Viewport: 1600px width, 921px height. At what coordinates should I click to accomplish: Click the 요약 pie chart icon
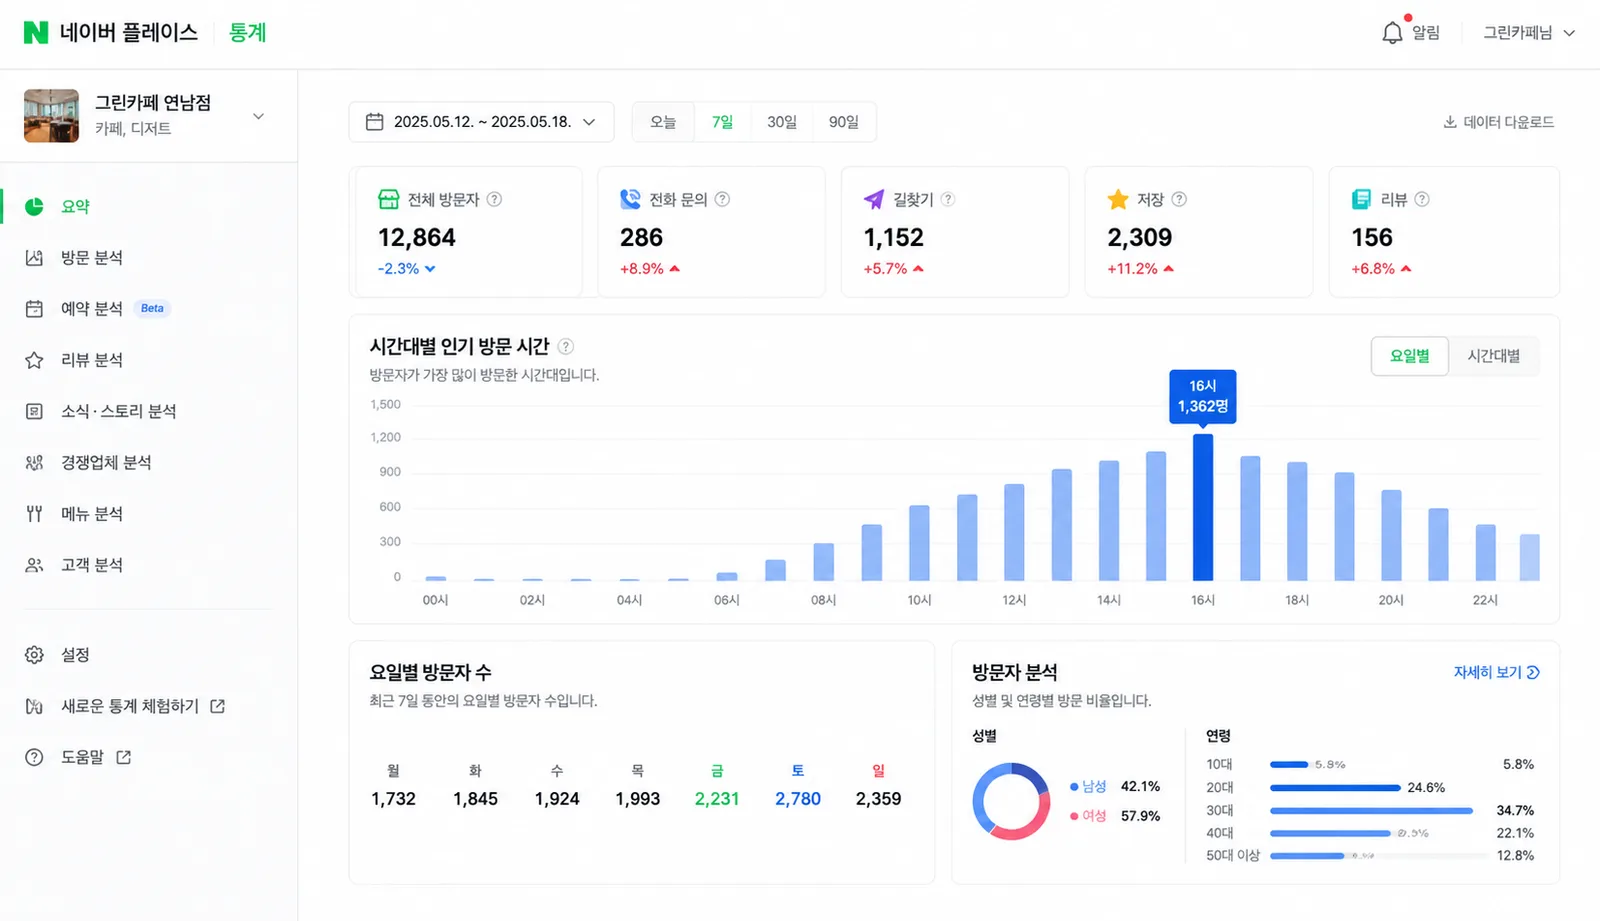click(34, 206)
